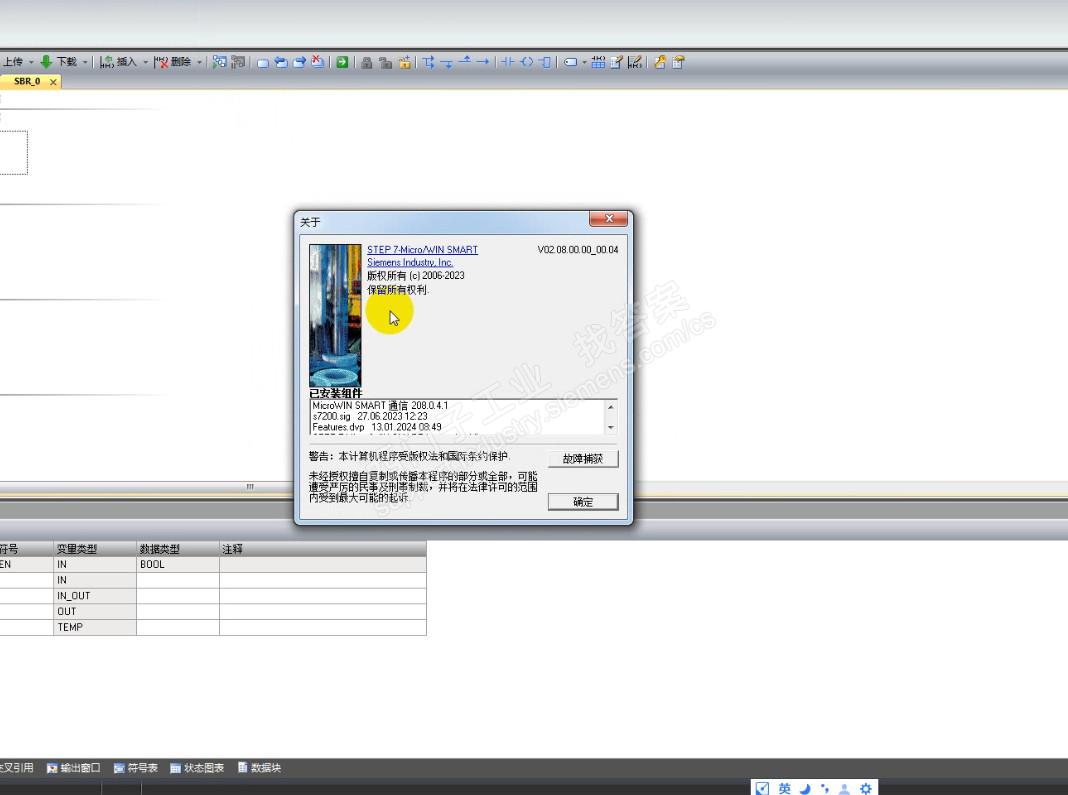This screenshot has height=795, width=1068.
Task: Expand the Delete (删除) dropdown arrow
Action: [x=200, y=62]
